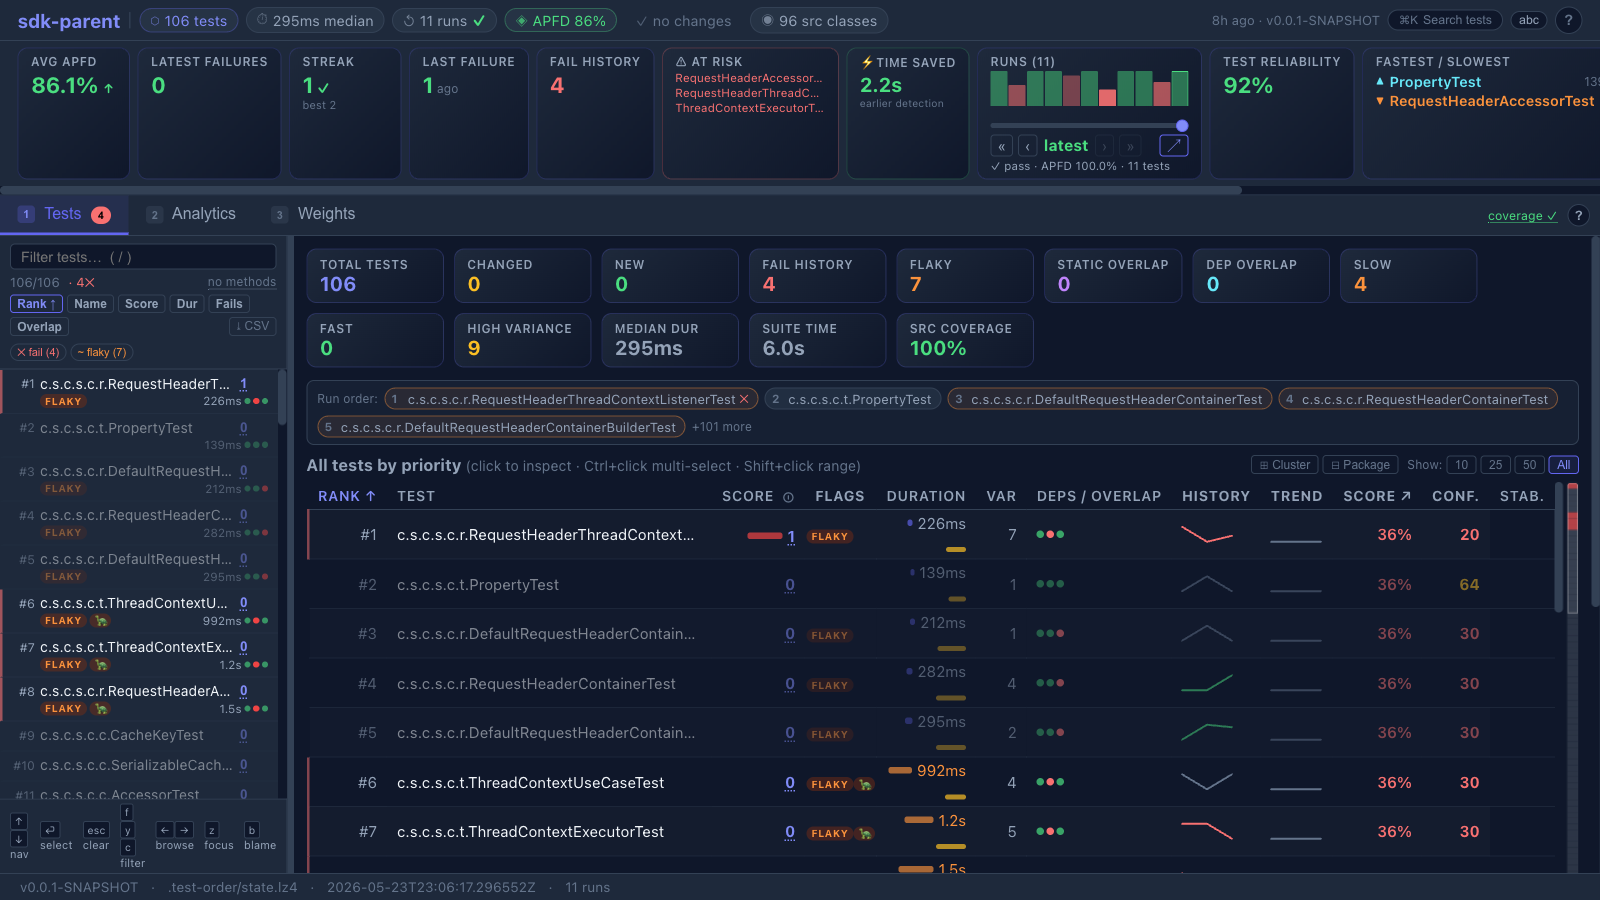Image resolution: width=1600 pixels, height=900 pixels.
Task: Adjust the Runs history slider handle
Action: 1182,126
